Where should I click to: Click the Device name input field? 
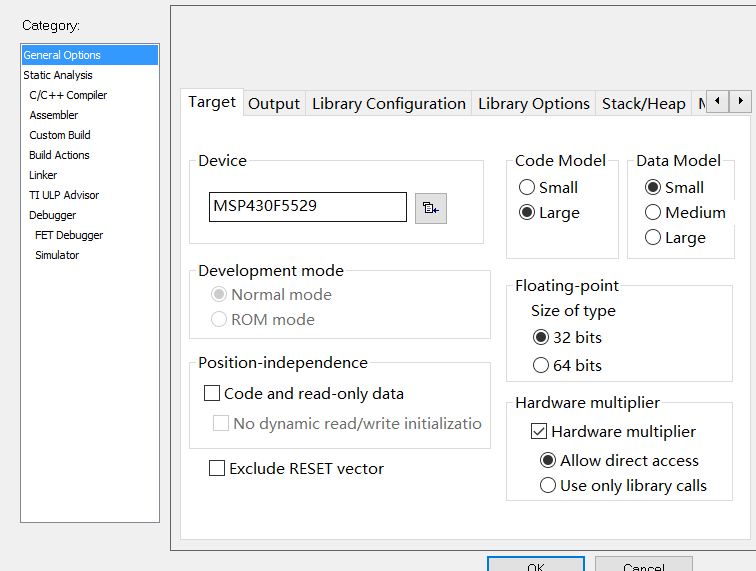point(307,207)
